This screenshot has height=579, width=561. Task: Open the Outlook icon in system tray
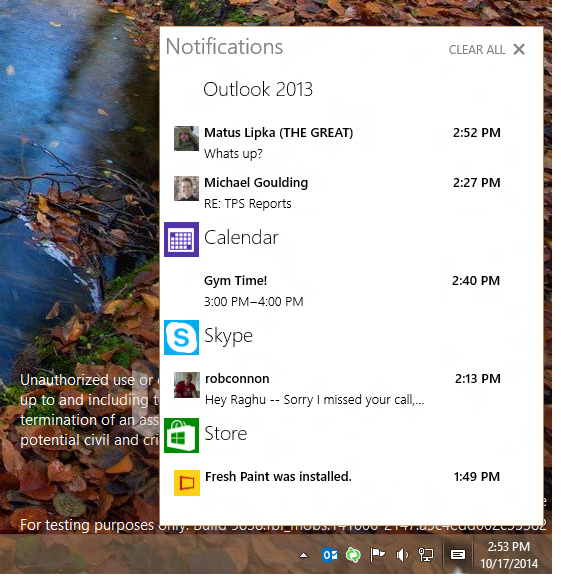pyautogui.click(x=329, y=555)
